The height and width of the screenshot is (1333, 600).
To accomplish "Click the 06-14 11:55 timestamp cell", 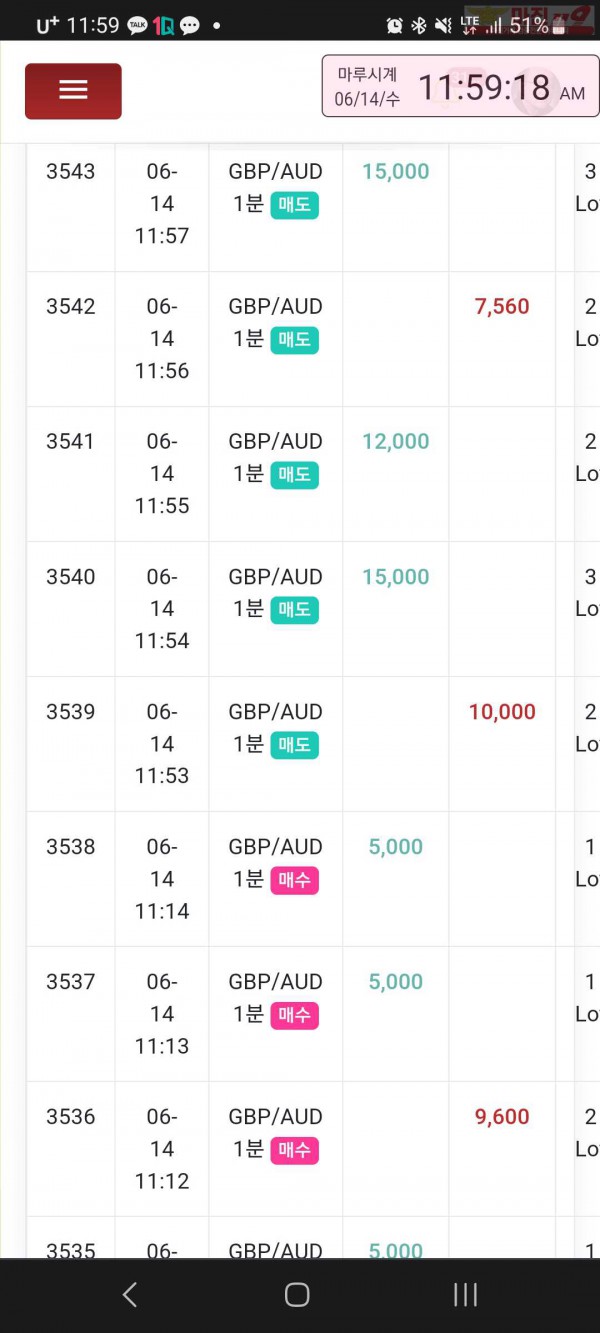I will point(162,474).
